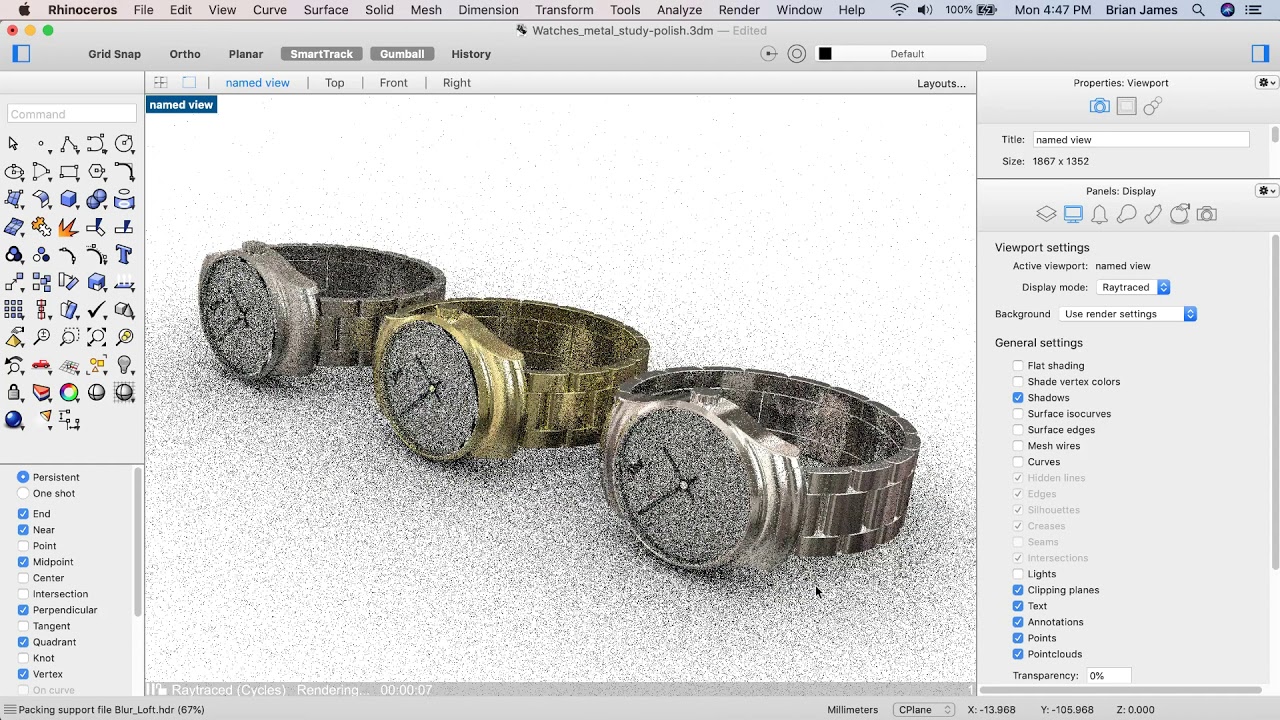Screen dimensions: 1280x720
Task: Switch to the Top viewport tab
Action: click(335, 83)
